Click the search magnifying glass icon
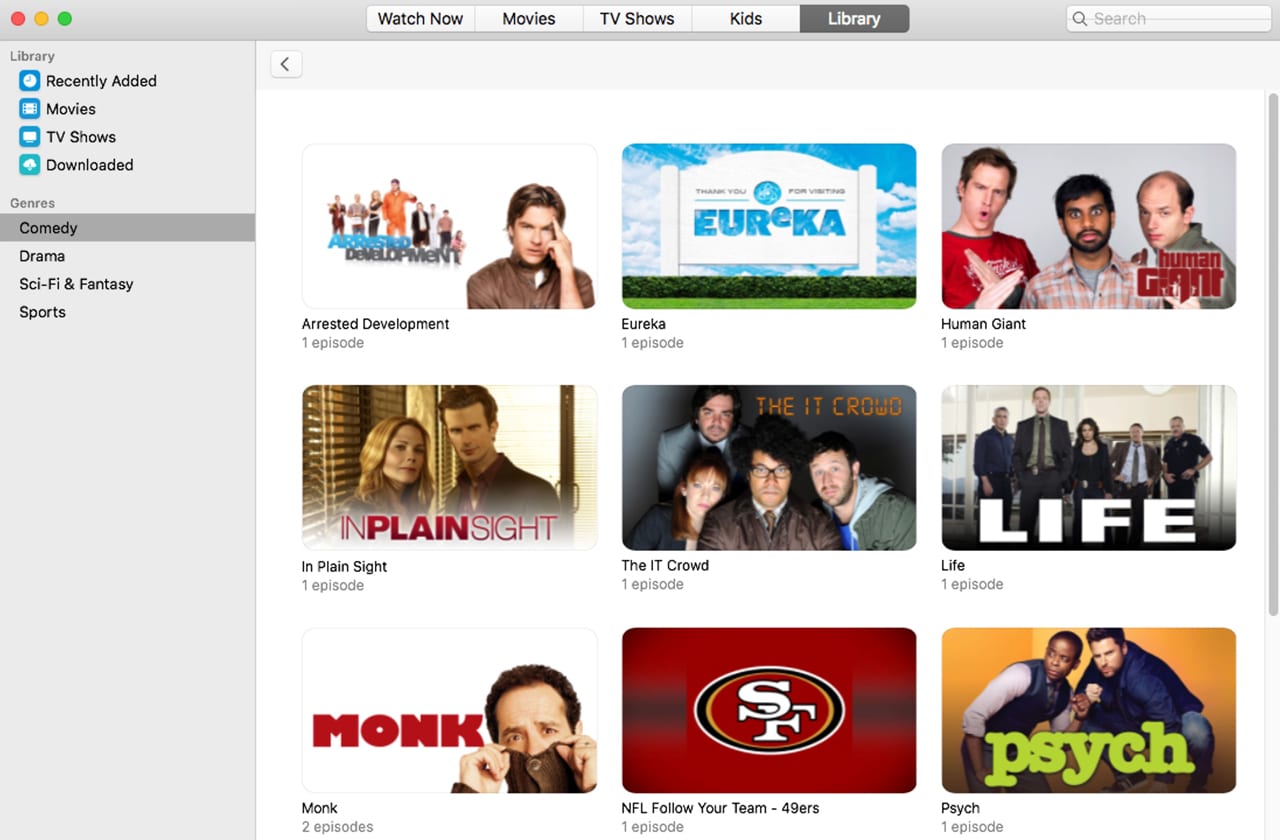 click(1080, 19)
